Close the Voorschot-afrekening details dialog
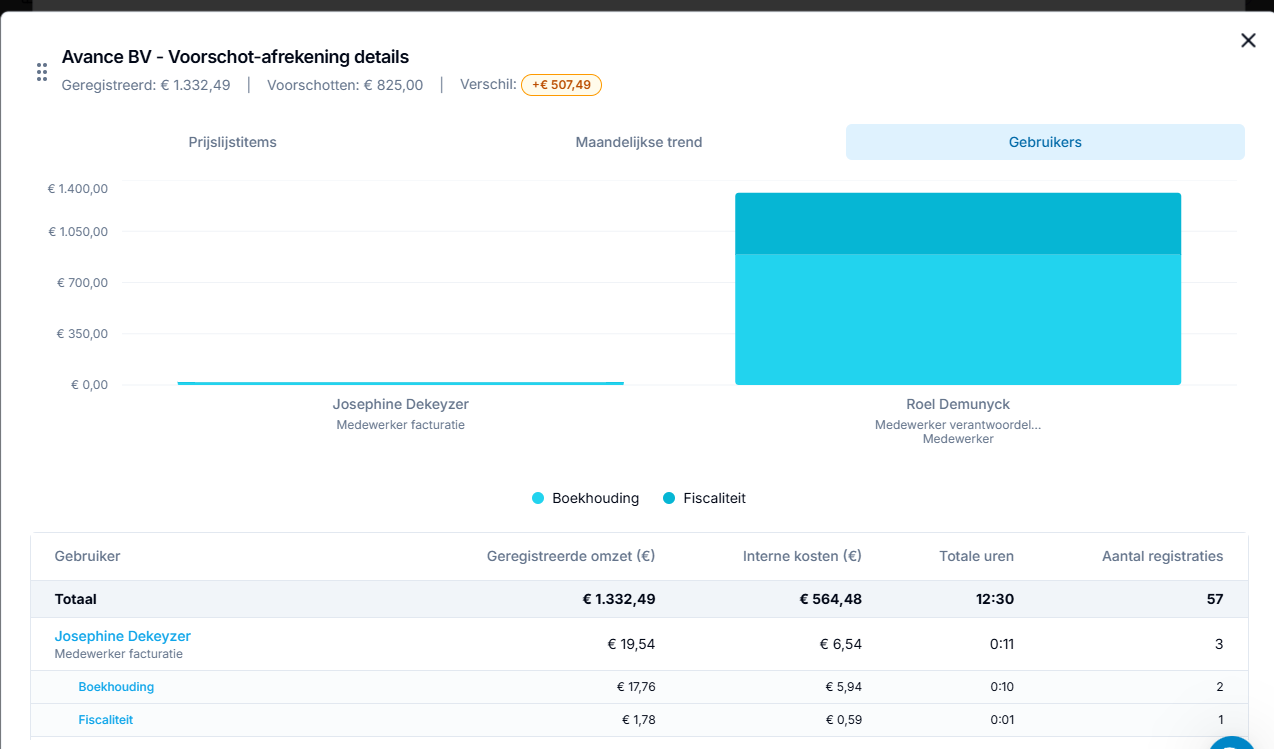The height and width of the screenshot is (749, 1274). click(x=1248, y=41)
